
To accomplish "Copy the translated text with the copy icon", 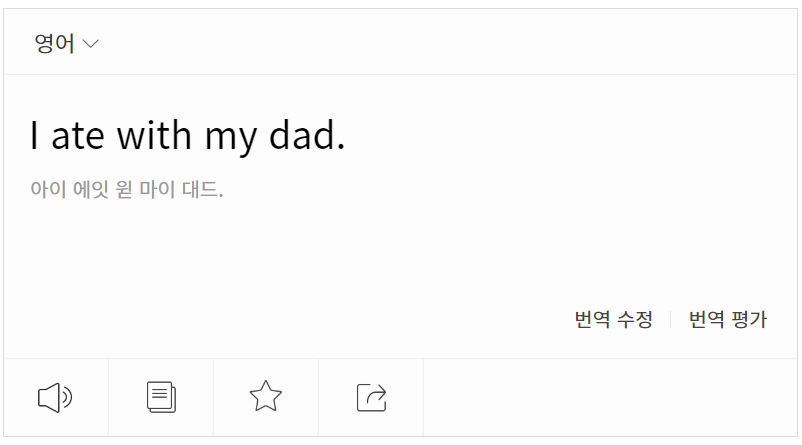I will (161, 397).
